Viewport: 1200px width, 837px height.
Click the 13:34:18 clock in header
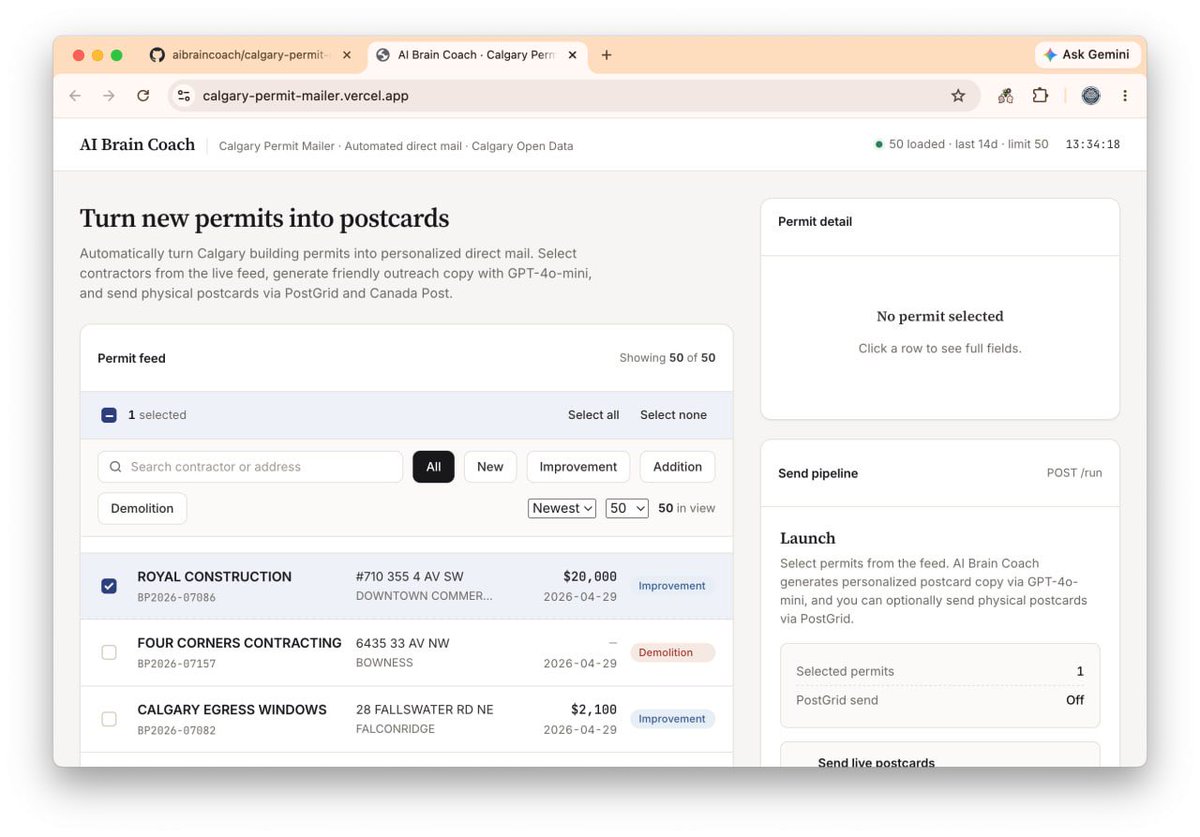pyautogui.click(x=1093, y=145)
